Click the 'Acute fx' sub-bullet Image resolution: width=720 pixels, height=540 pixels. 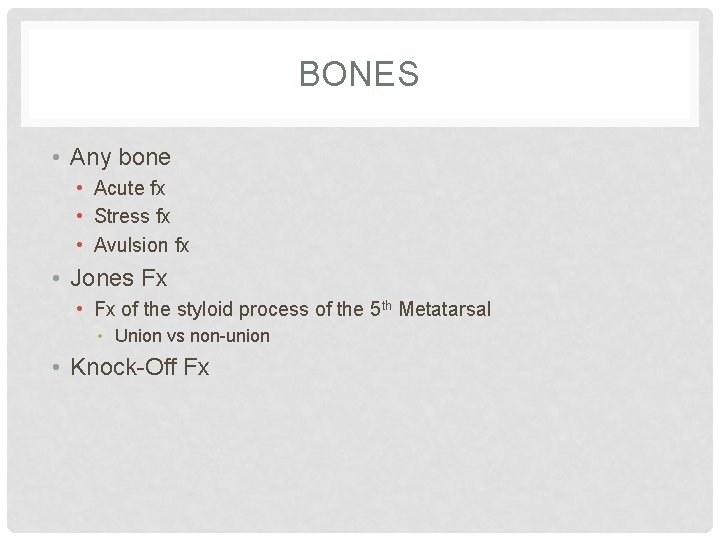[x=129, y=188]
